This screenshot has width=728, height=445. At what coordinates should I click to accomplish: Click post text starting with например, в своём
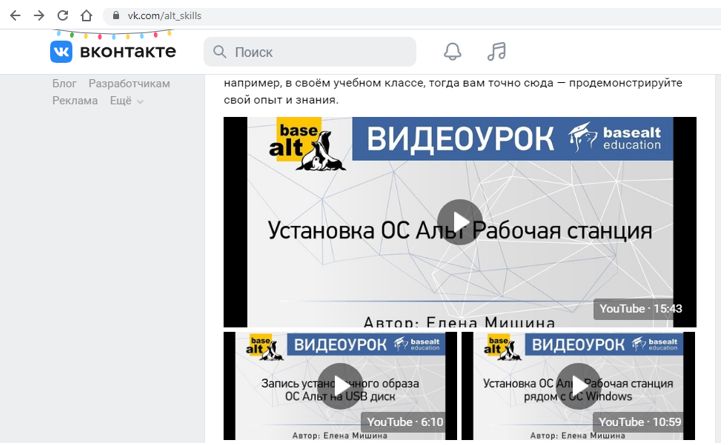click(x=453, y=91)
